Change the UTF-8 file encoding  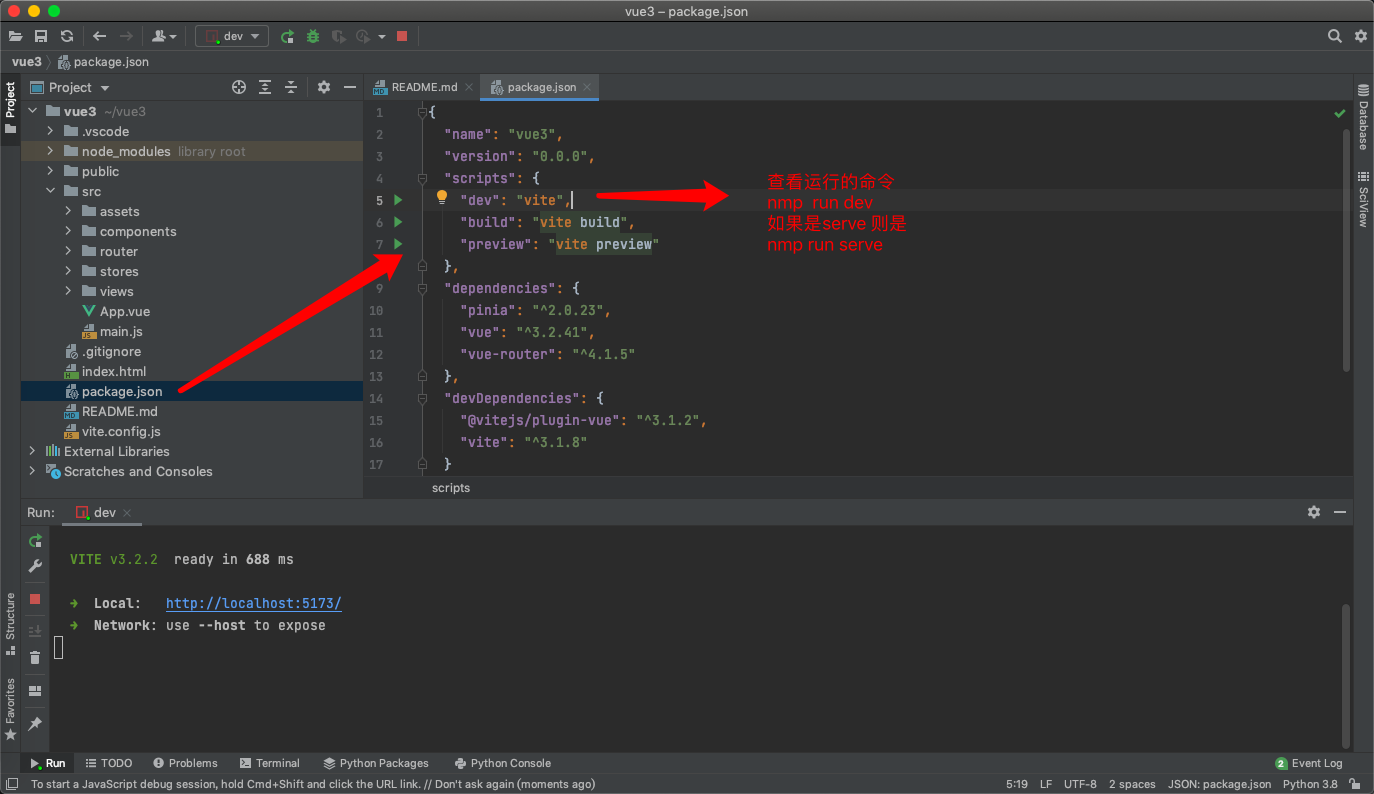(x=1080, y=784)
